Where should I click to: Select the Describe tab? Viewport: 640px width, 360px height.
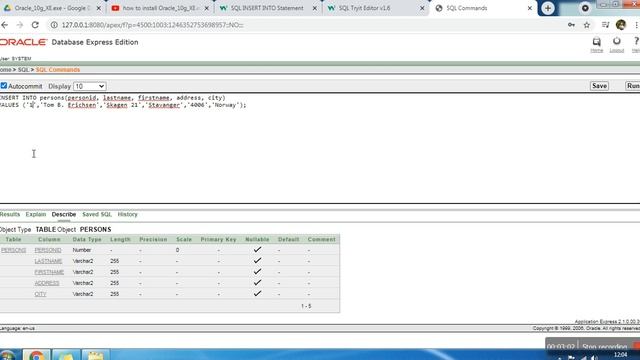(x=64, y=214)
